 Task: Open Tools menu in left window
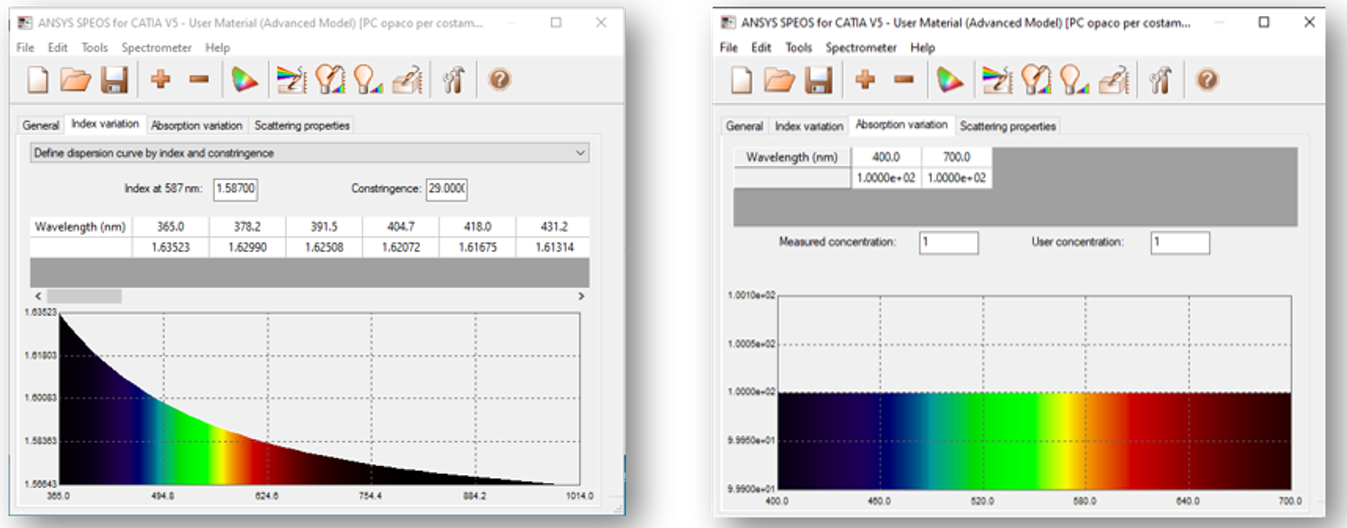(x=95, y=47)
